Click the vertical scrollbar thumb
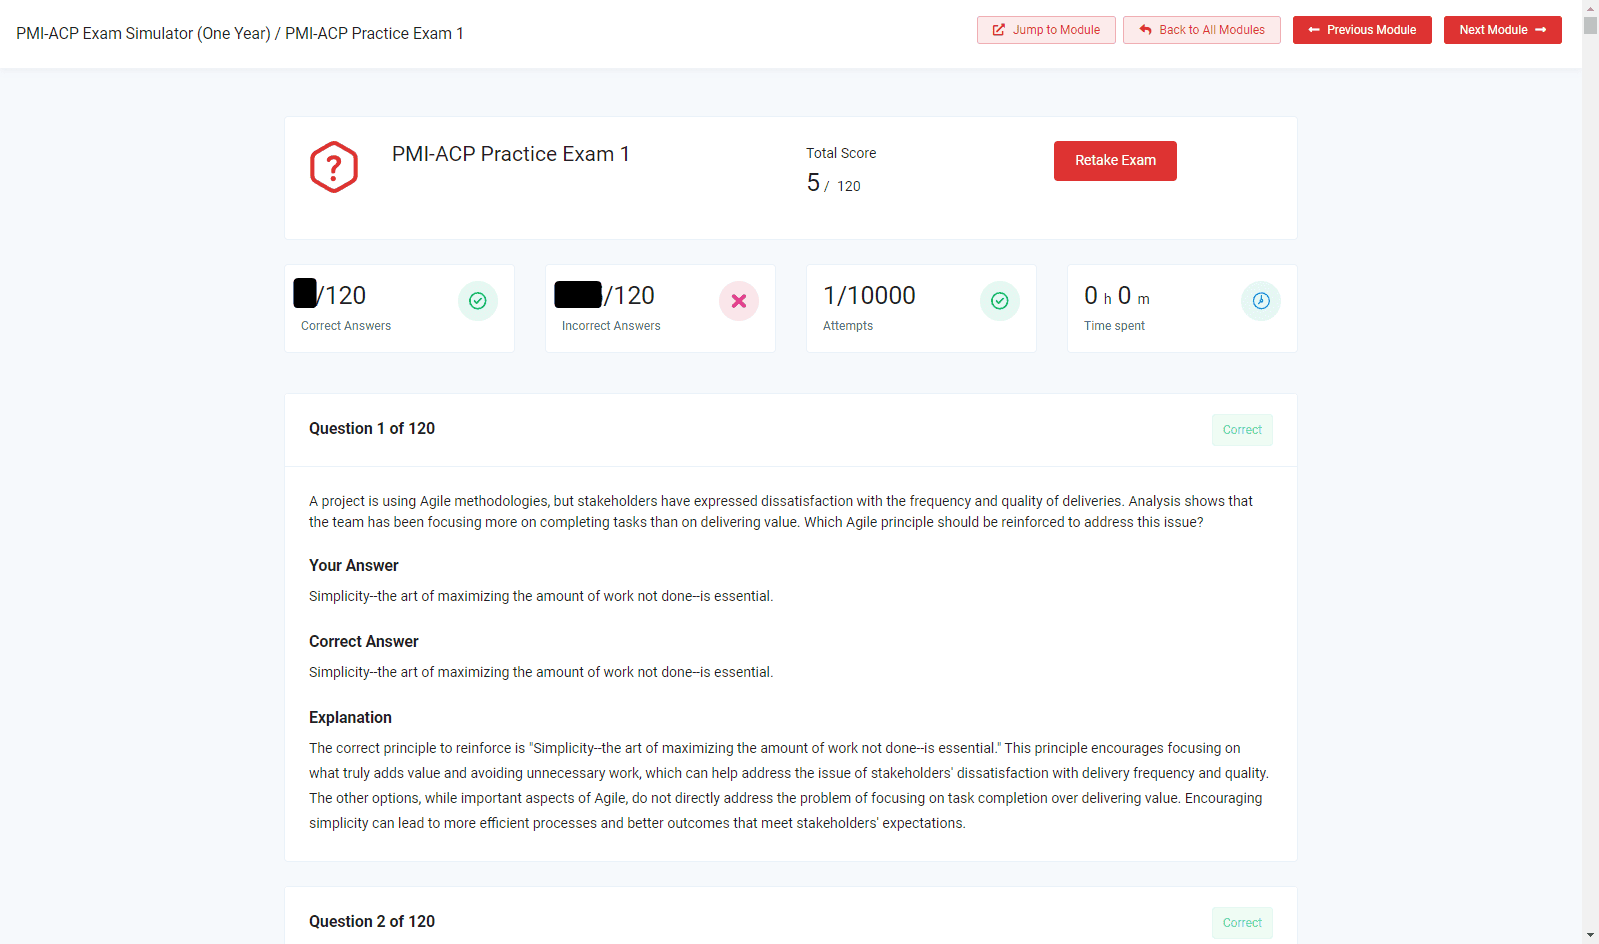This screenshot has height=944, width=1599. 1590,25
